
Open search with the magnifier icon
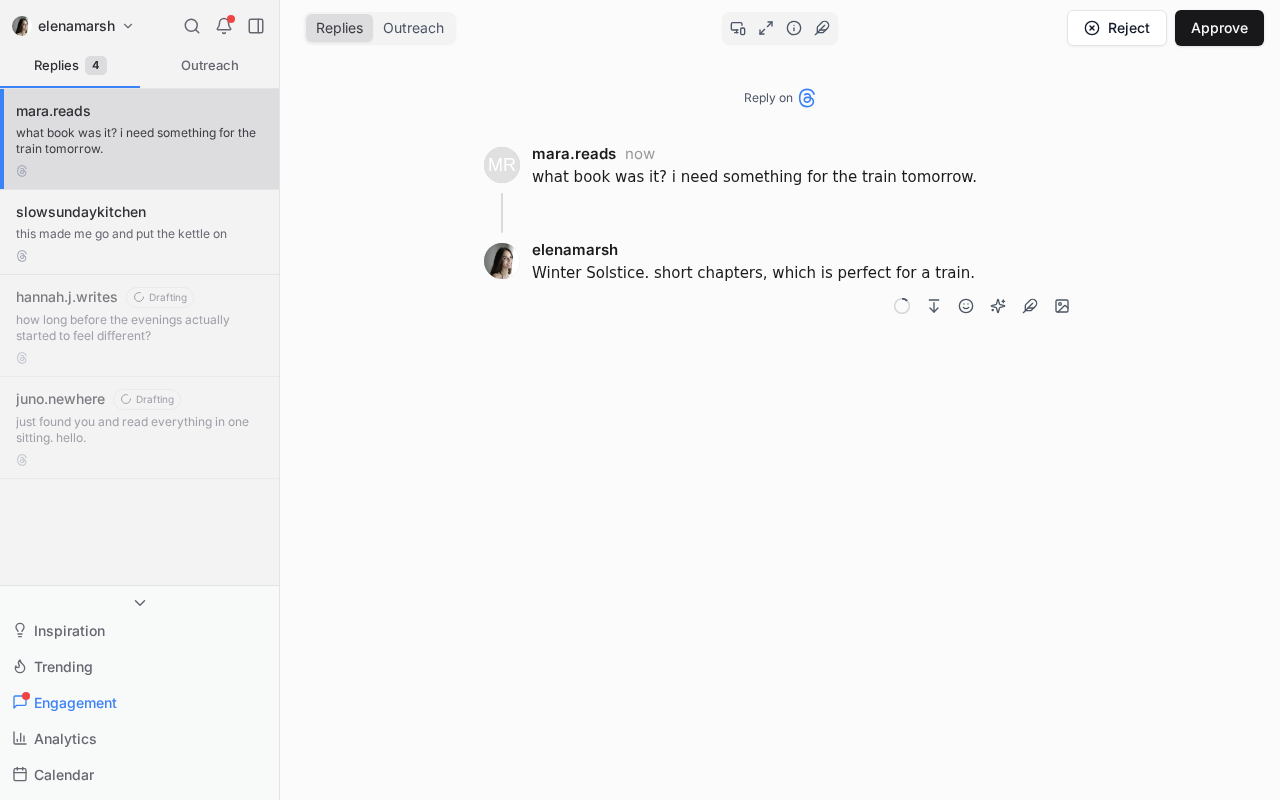(192, 26)
